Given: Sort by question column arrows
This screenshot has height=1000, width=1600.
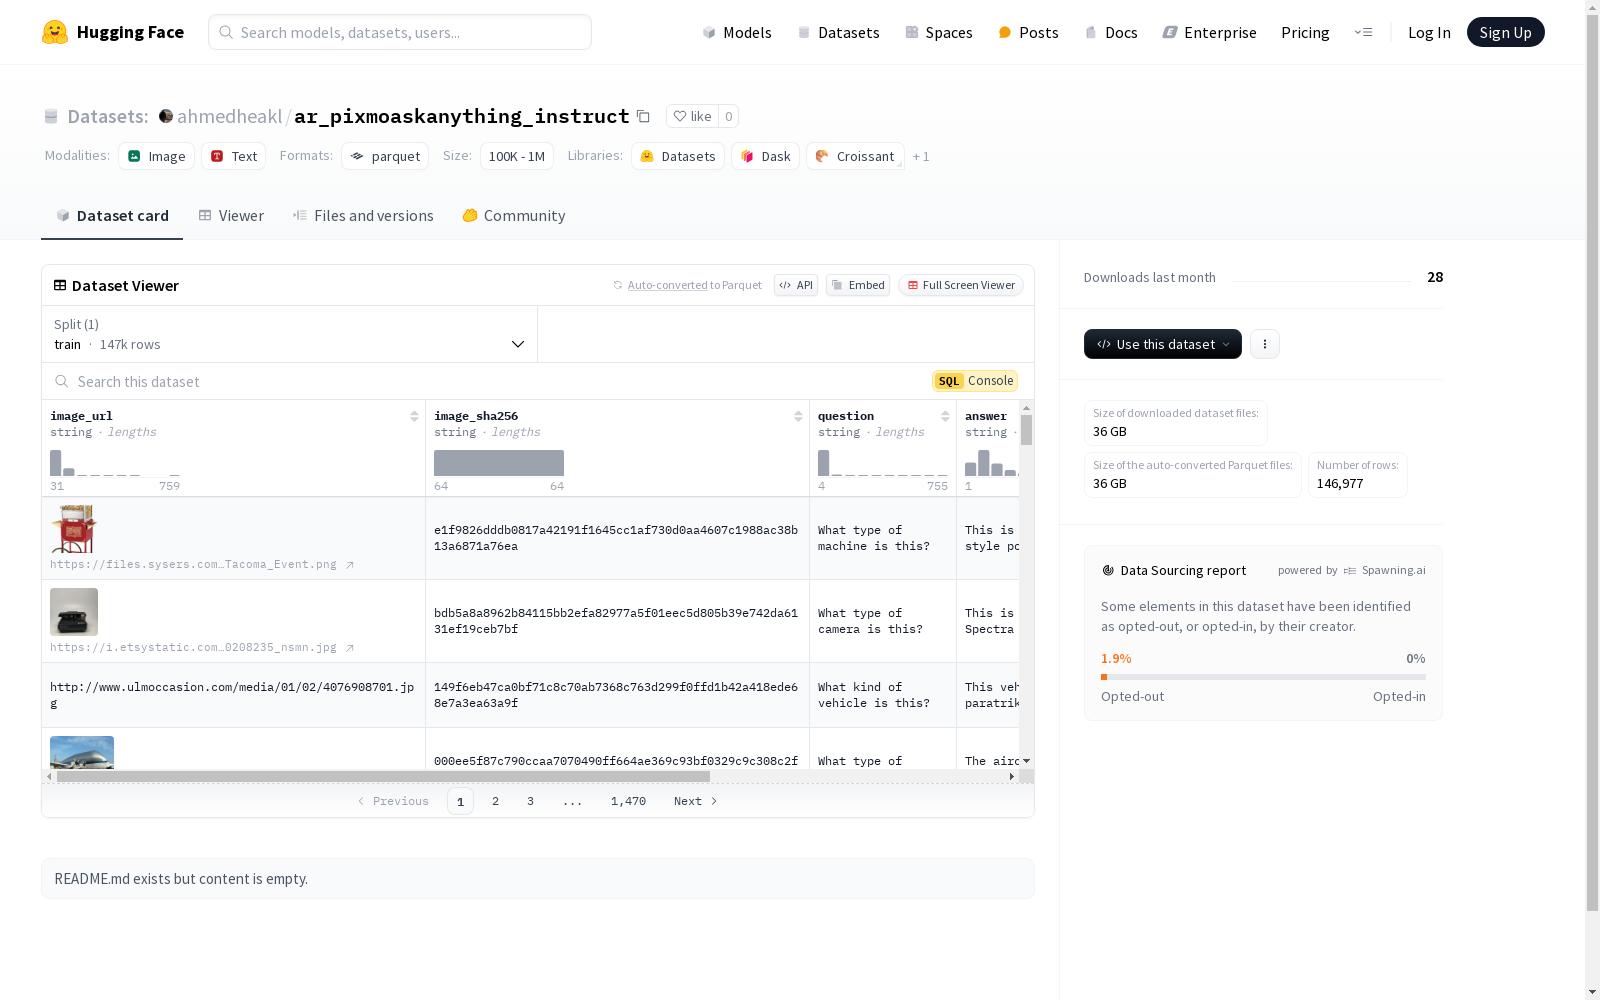Looking at the screenshot, I should [945, 416].
